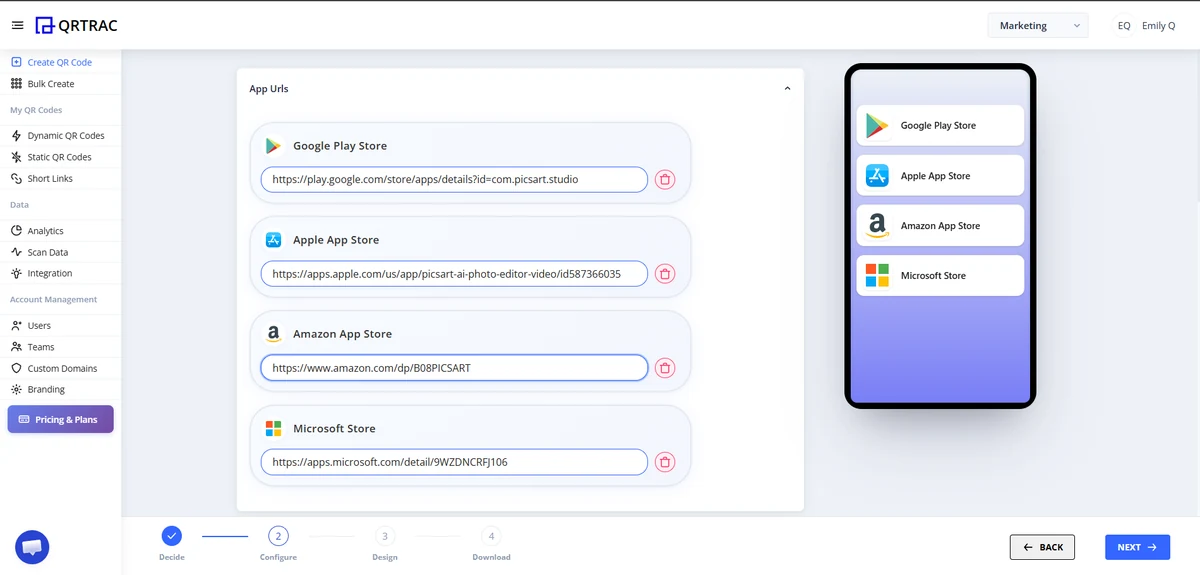Click the Amazon App Store URL field
Image resolution: width=1200 pixels, height=575 pixels.
454,368
